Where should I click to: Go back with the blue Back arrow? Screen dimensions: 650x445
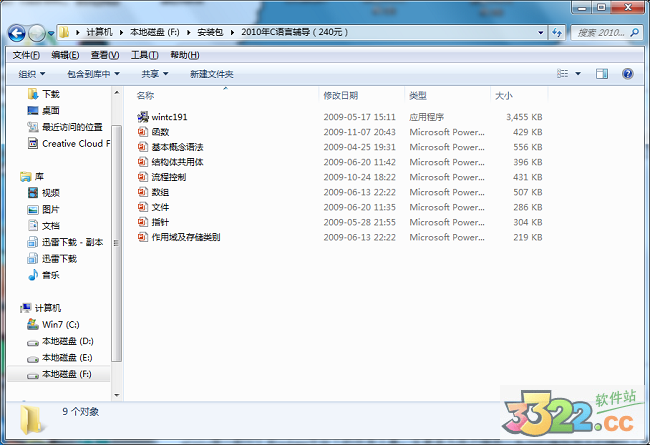(x=17, y=33)
